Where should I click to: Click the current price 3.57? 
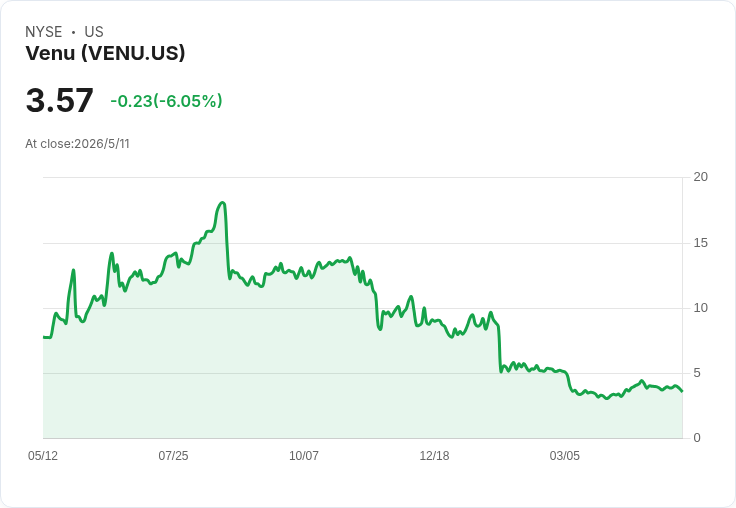click(60, 100)
